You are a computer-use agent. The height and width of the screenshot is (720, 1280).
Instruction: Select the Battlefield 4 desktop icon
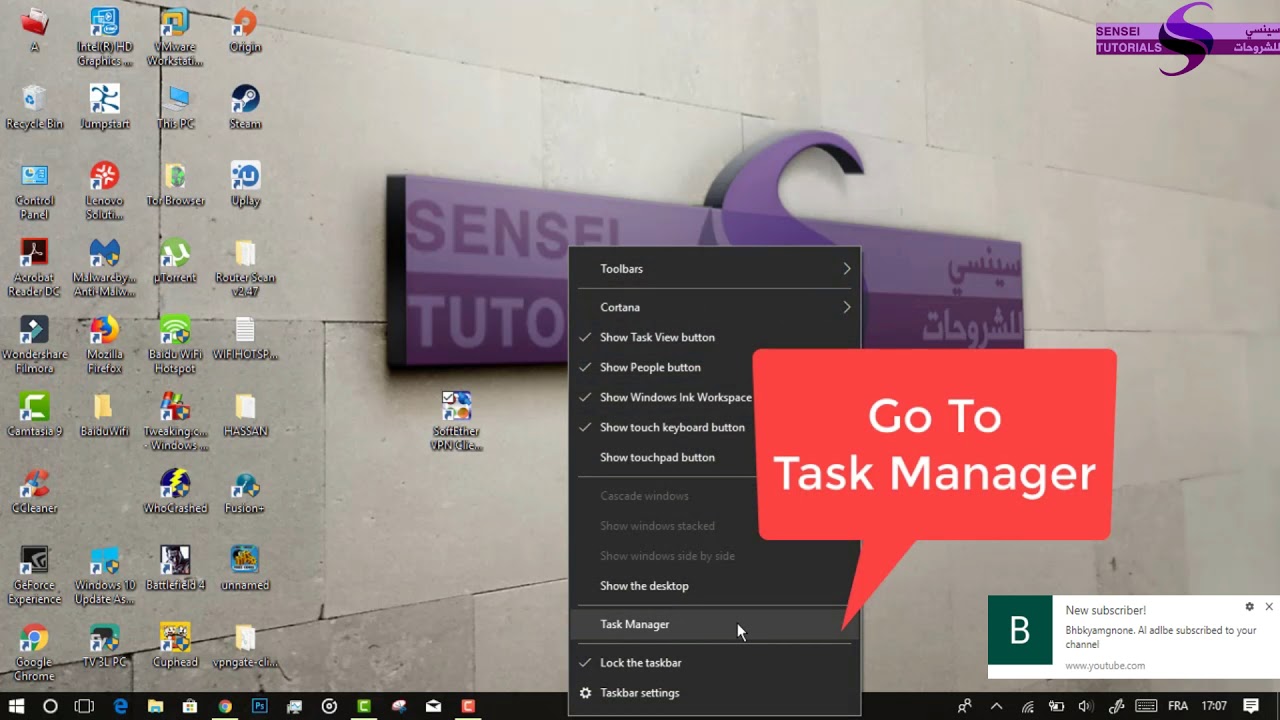175,569
